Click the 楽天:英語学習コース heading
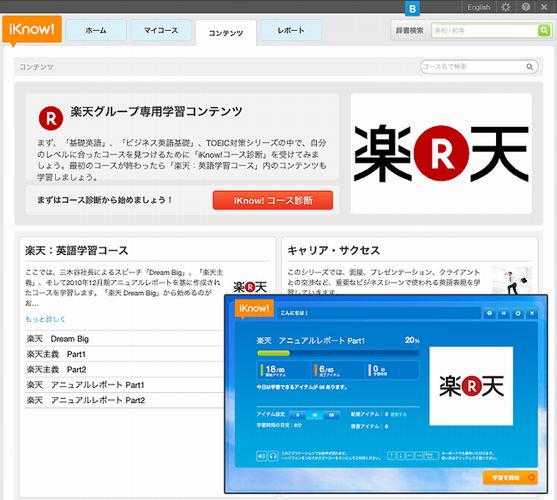 click(77, 250)
